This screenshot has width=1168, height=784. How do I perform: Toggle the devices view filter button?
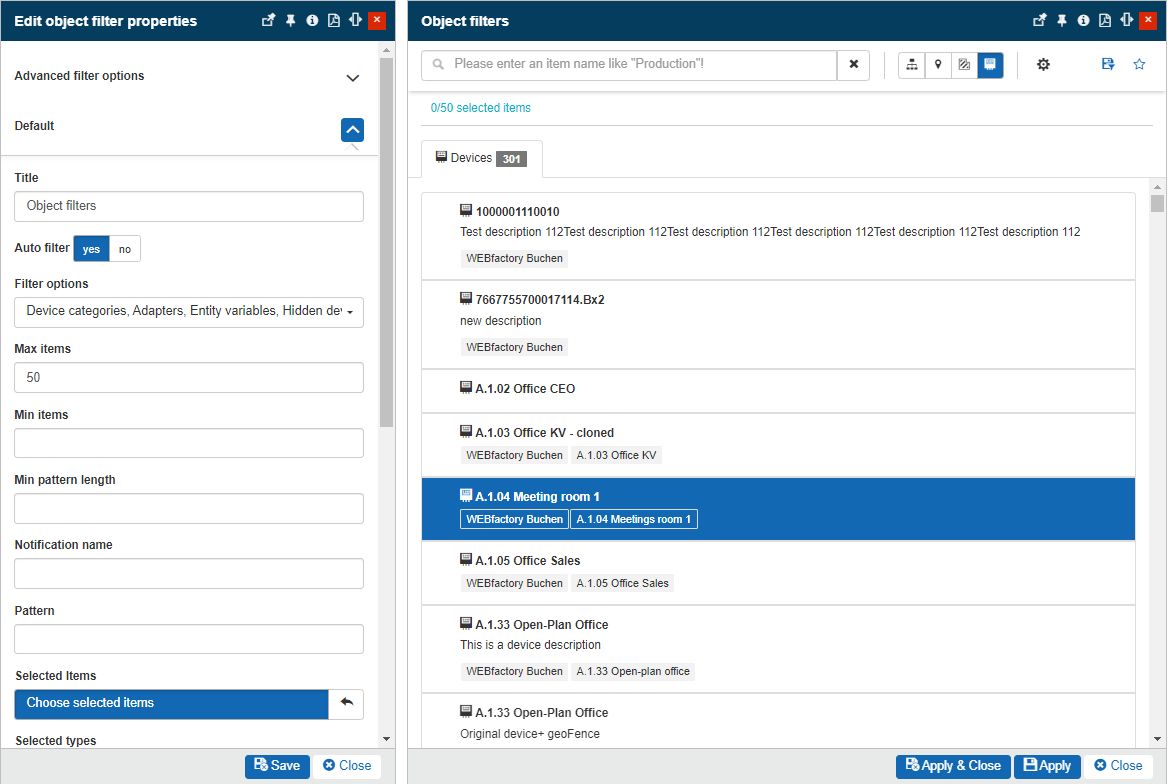coord(990,65)
